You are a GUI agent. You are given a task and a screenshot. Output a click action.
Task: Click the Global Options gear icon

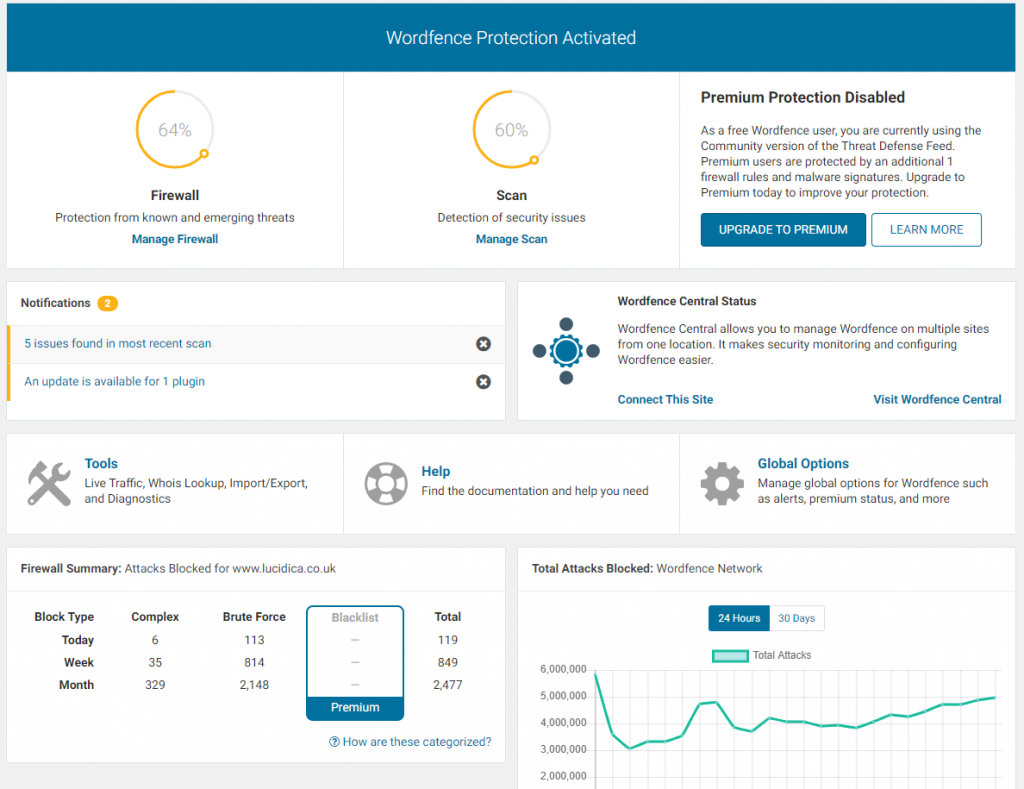coord(722,483)
